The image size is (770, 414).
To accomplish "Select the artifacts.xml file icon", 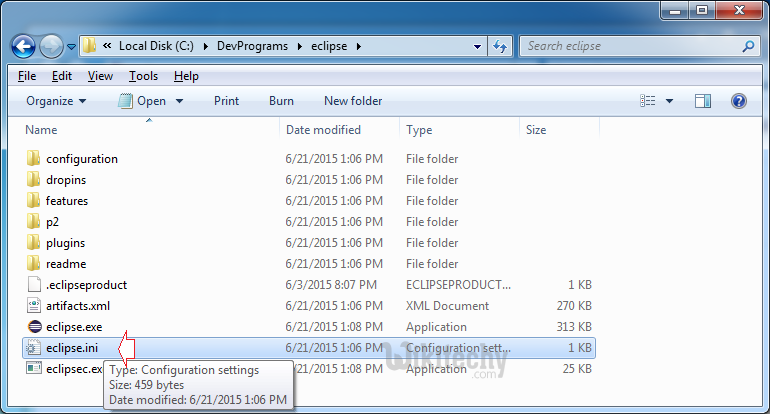I will pyautogui.click(x=33, y=306).
